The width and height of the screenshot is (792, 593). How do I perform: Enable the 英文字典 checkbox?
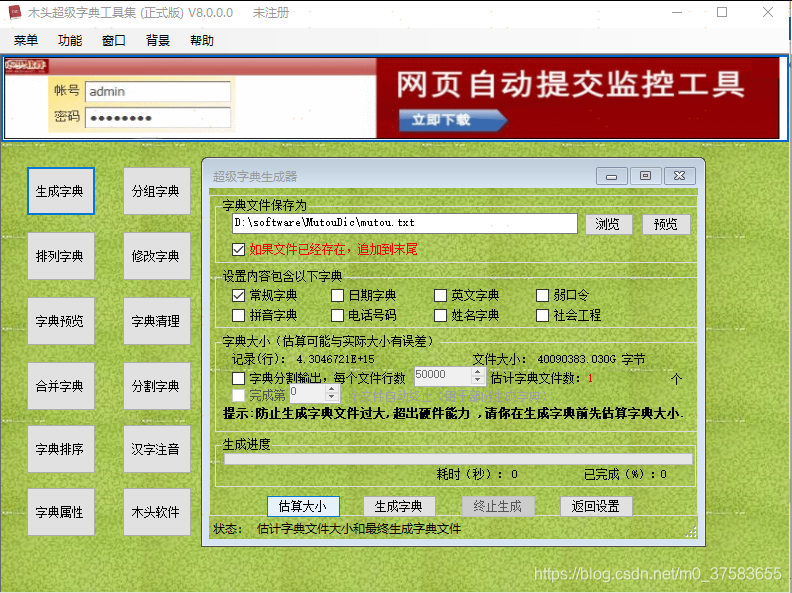click(x=440, y=295)
